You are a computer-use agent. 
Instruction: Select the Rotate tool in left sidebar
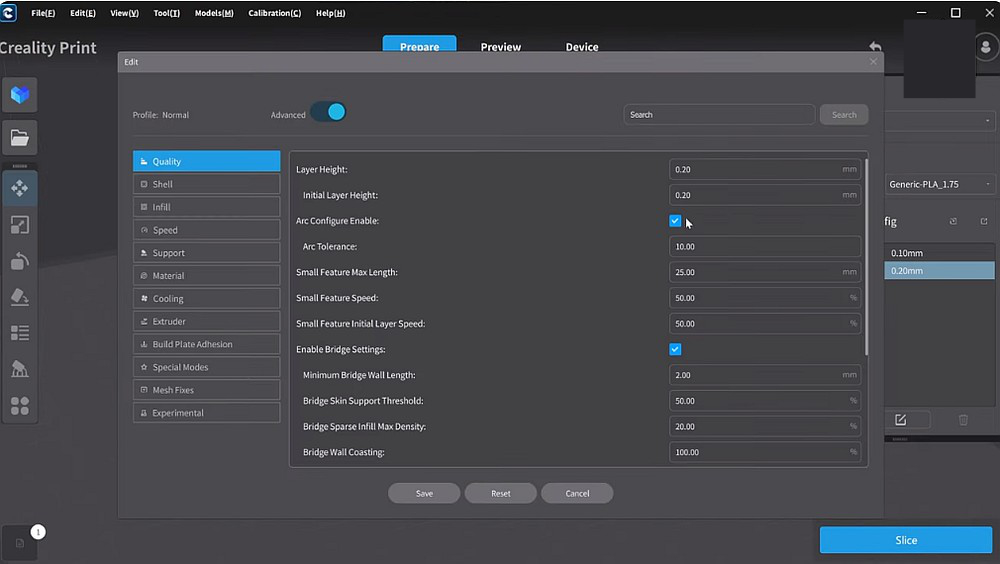[x=20, y=261]
